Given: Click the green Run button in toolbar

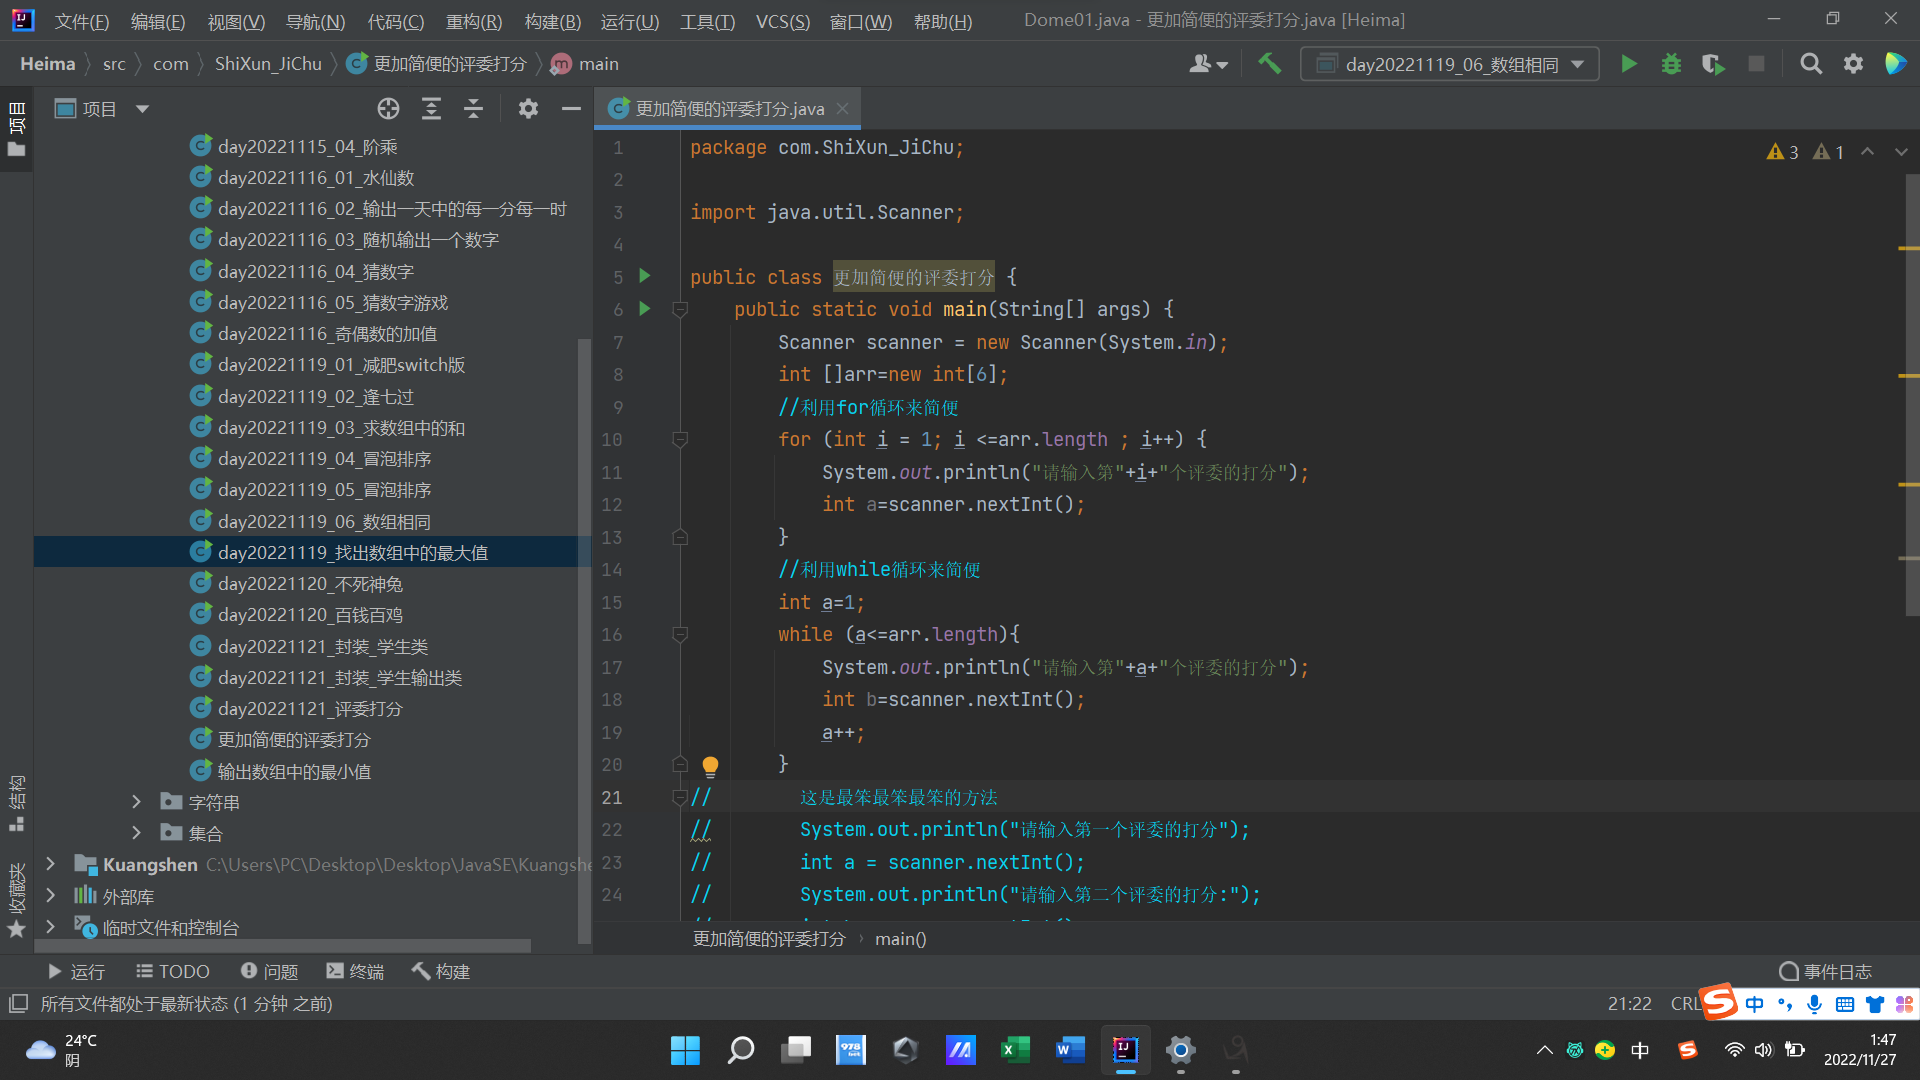Looking at the screenshot, I should click(x=1628, y=64).
